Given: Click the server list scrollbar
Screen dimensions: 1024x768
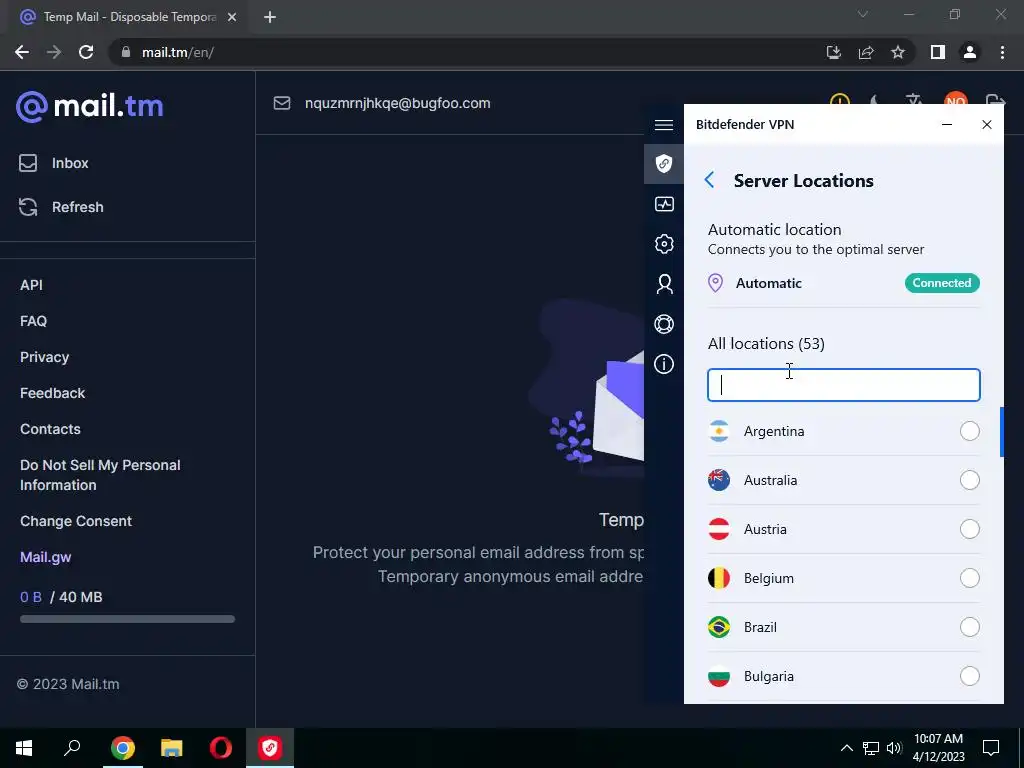Looking at the screenshot, I should tap(1001, 432).
